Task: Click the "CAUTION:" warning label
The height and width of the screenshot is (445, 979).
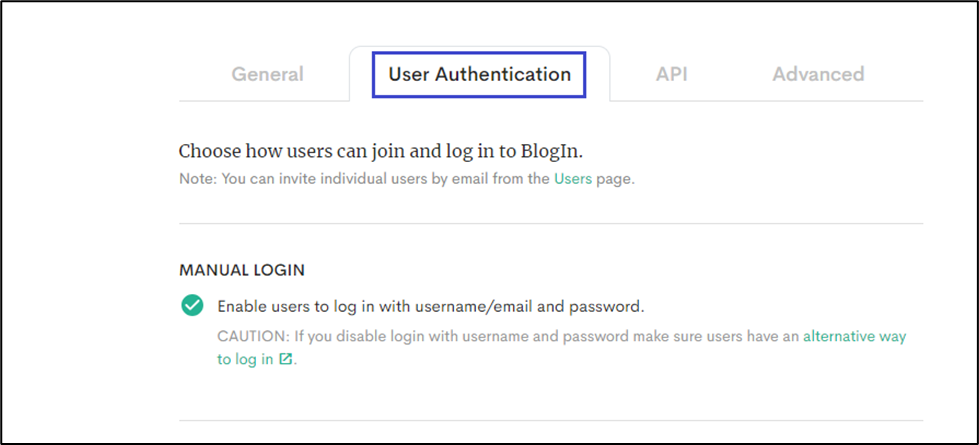Action: (250, 336)
